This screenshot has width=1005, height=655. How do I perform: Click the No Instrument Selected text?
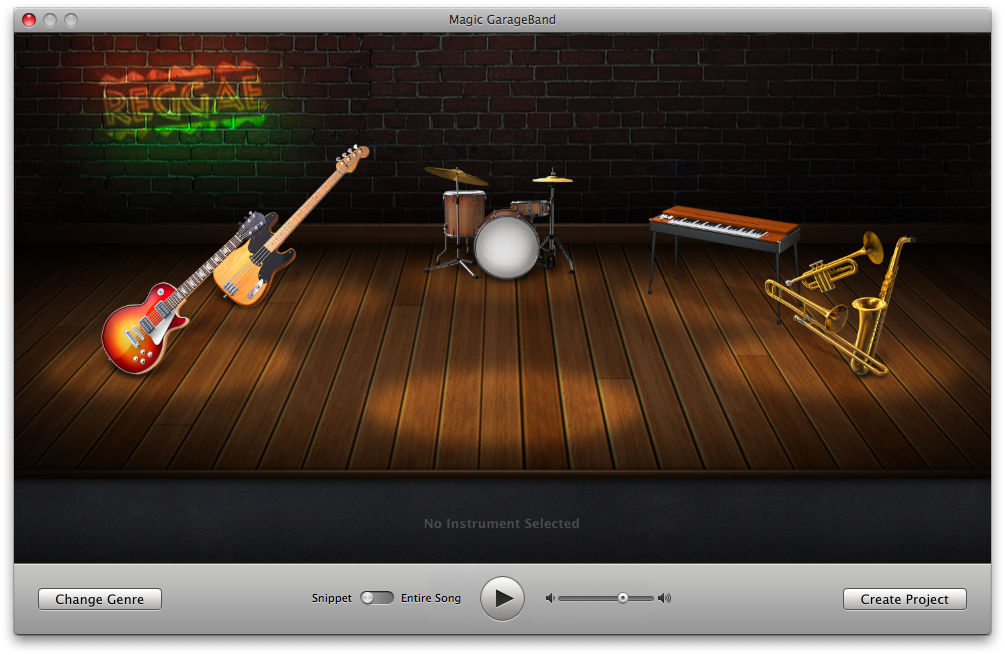(x=501, y=523)
